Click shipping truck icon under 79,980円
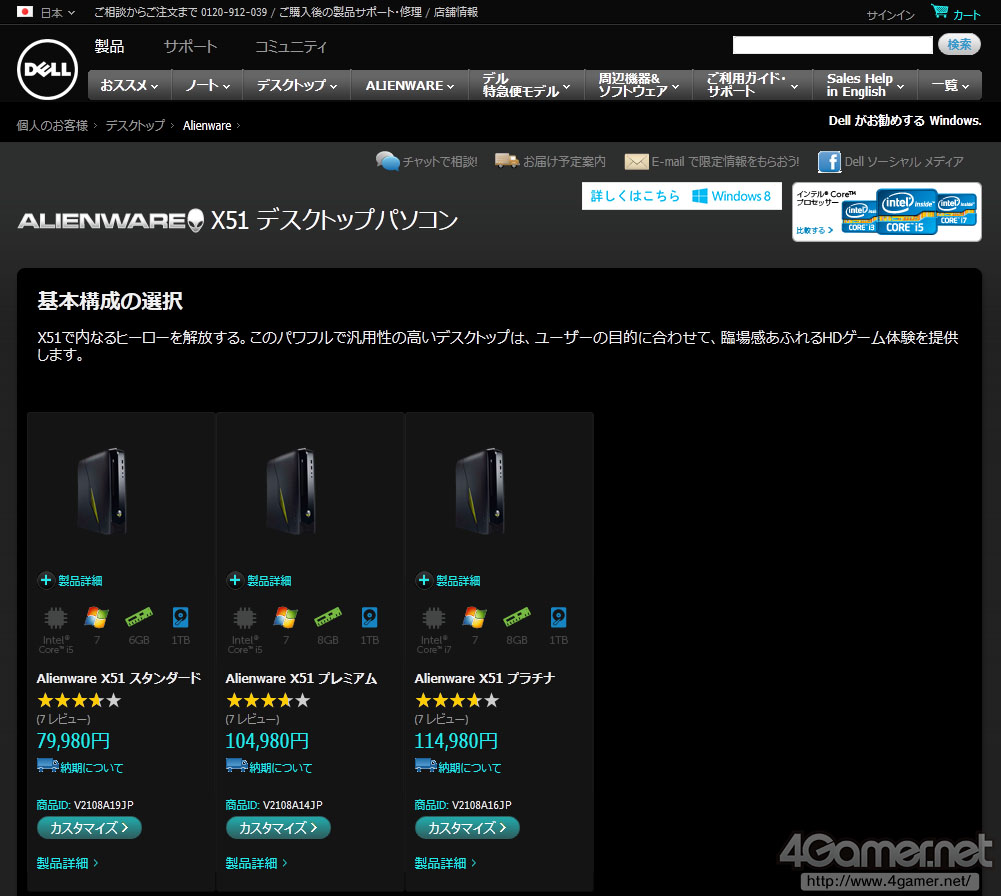The height and width of the screenshot is (896, 1001). 48,765
